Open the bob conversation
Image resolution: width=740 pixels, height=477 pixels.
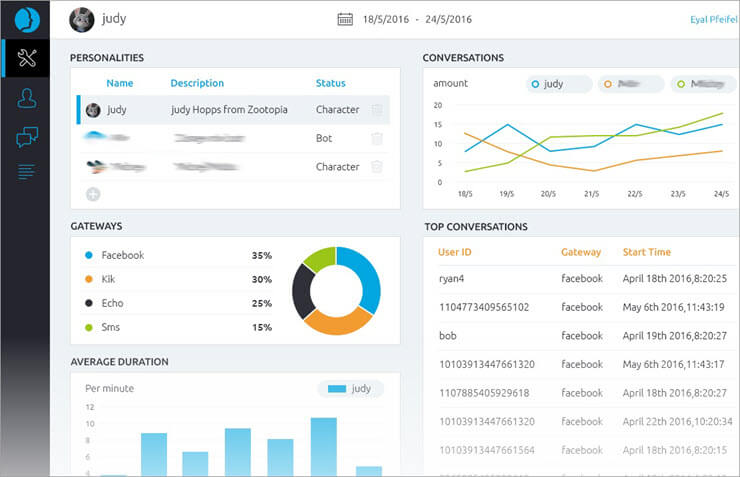[x=447, y=335]
